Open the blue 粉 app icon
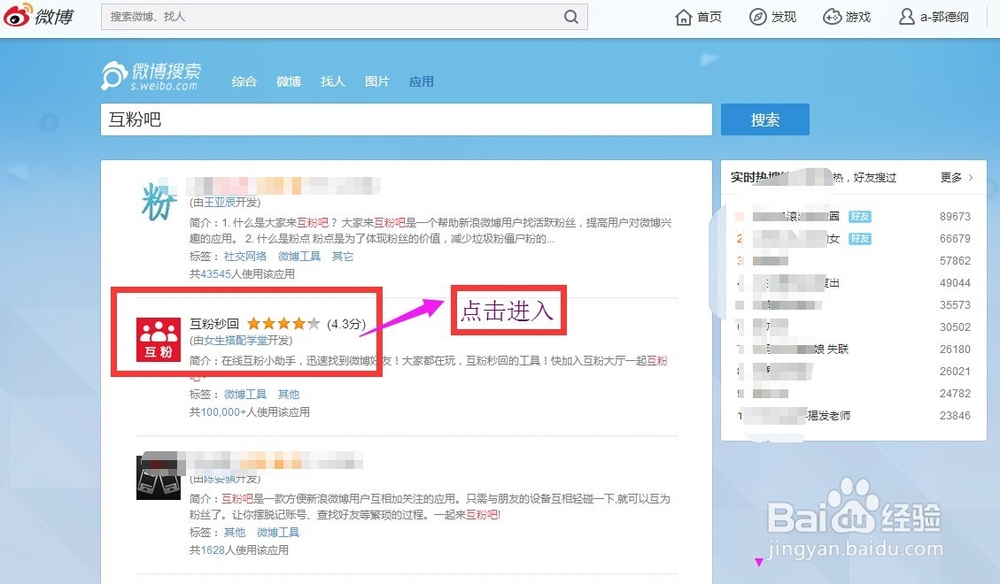The image size is (1000, 584). (x=158, y=201)
